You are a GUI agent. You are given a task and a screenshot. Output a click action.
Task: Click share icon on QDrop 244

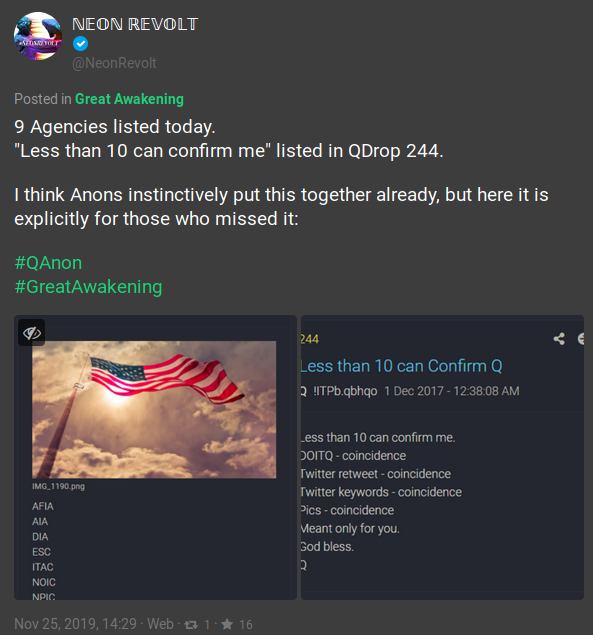point(559,339)
